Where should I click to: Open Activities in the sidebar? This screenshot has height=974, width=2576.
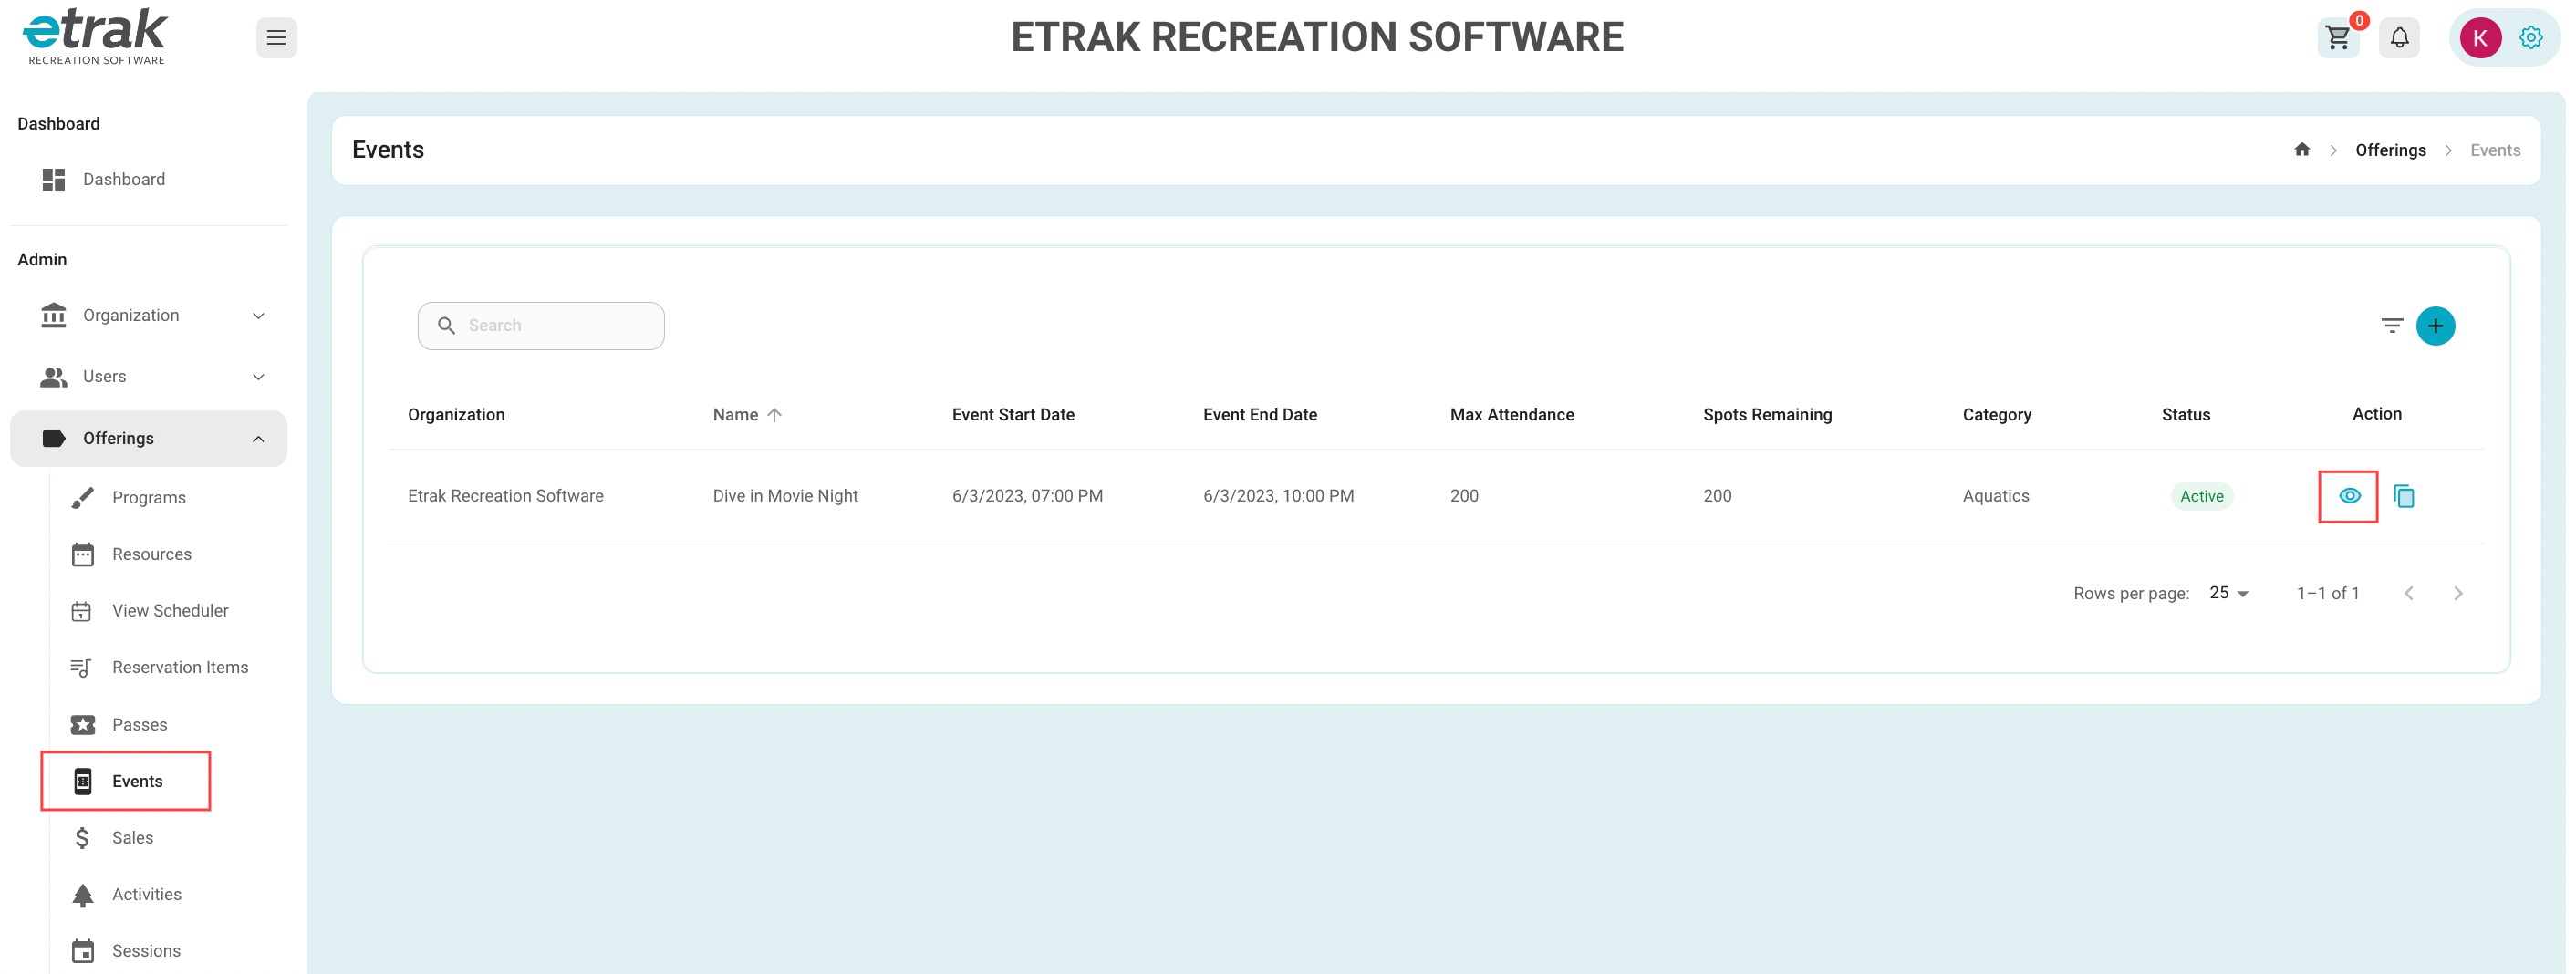(x=147, y=895)
